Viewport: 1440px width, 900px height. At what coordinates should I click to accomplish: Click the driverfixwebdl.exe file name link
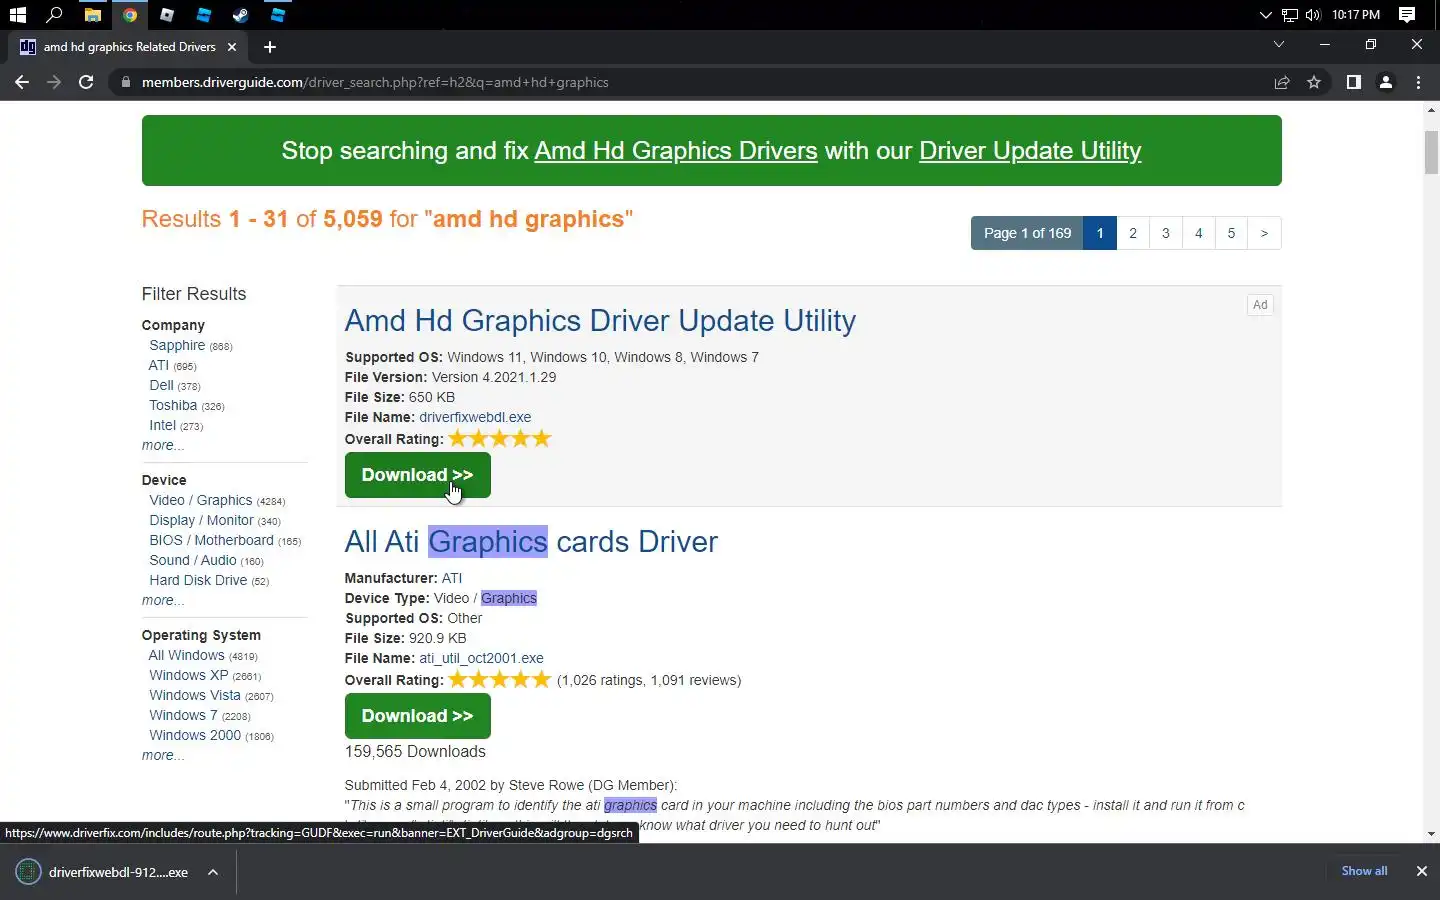coord(475,417)
